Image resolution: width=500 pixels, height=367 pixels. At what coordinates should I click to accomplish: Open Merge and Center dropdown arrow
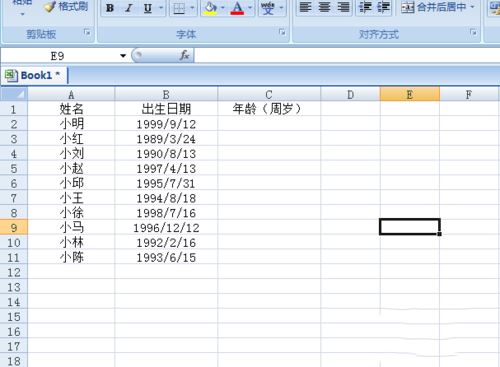tap(472, 7)
